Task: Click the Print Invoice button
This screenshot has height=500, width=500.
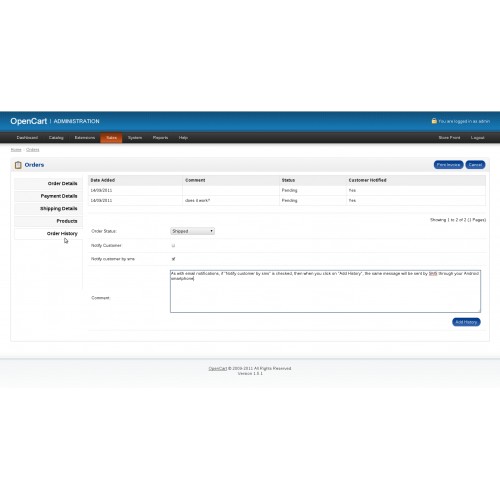Action: [448, 165]
